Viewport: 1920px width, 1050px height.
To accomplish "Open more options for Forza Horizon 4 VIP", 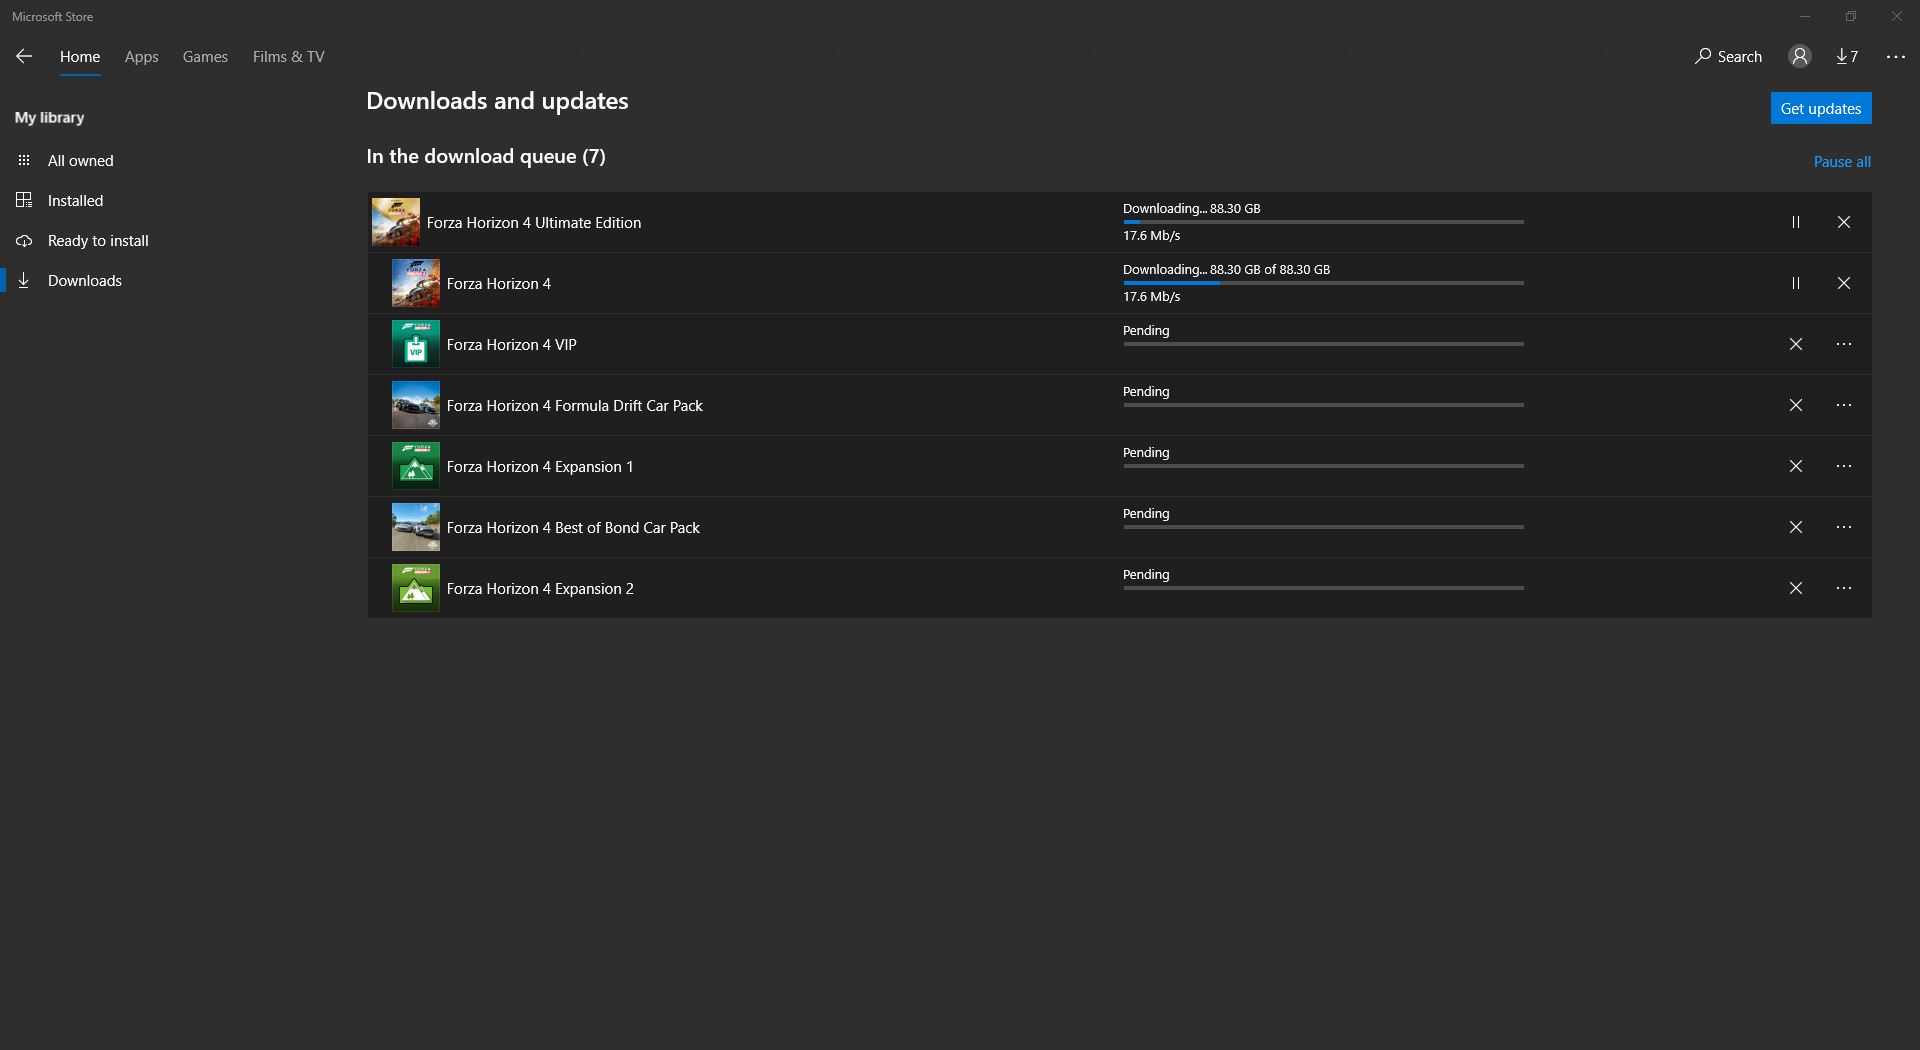I will [1844, 345].
